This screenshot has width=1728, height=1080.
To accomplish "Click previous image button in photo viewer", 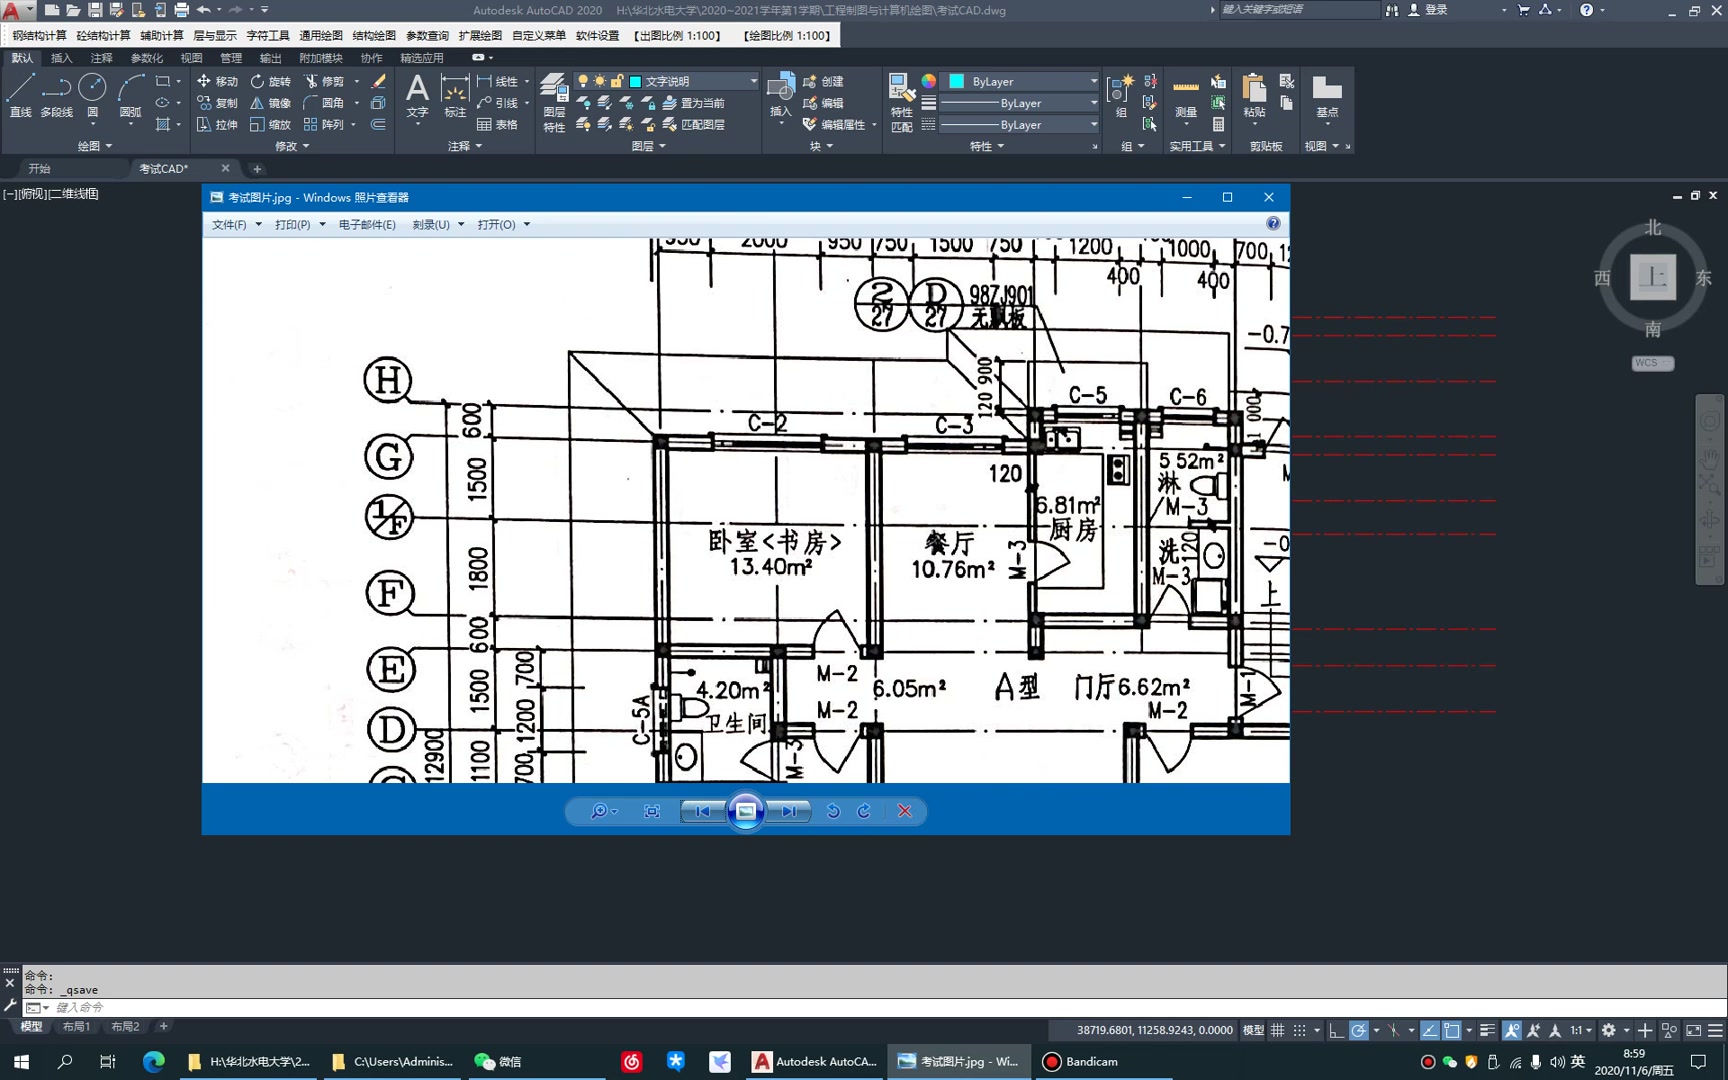I will pos(702,811).
